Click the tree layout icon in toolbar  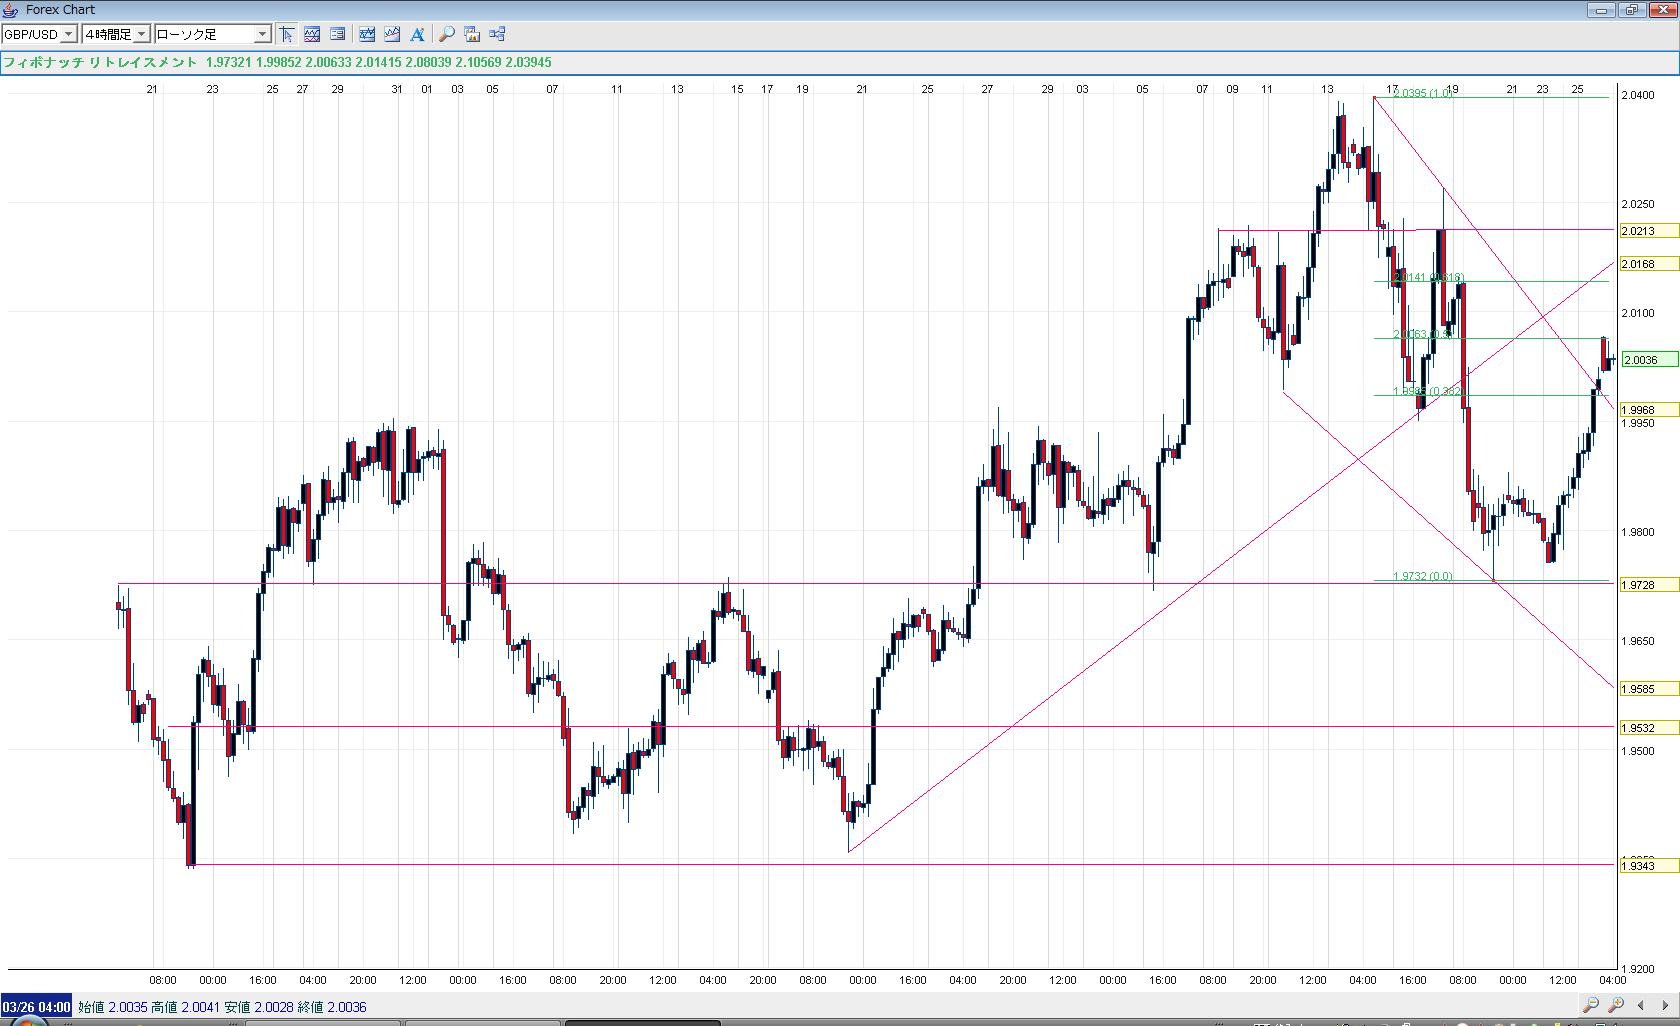[497, 34]
